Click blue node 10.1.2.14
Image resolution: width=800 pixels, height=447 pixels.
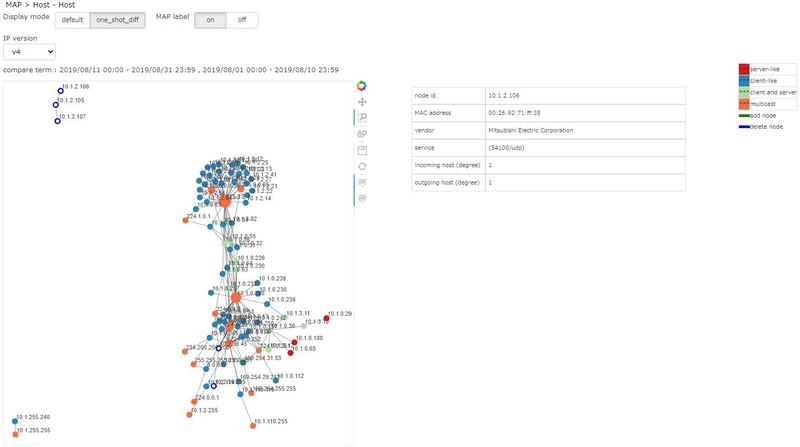coord(246,203)
